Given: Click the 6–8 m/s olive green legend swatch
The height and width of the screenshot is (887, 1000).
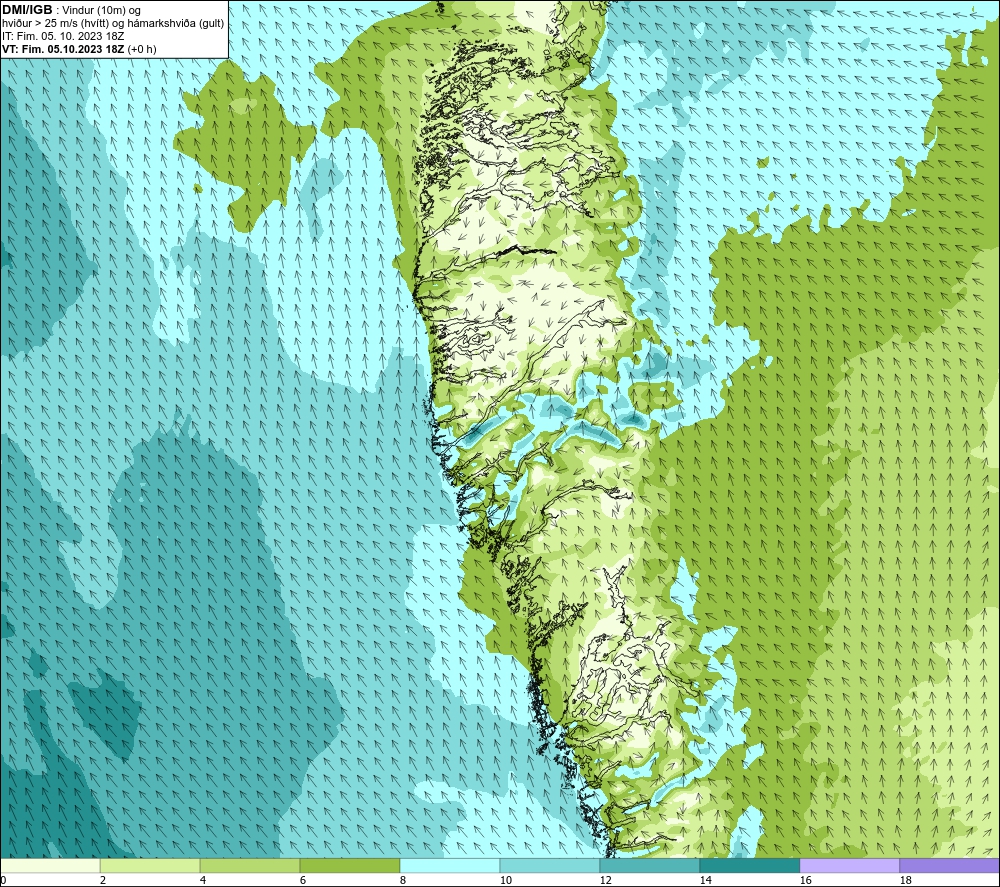Looking at the screenshot, I should 349,866.
